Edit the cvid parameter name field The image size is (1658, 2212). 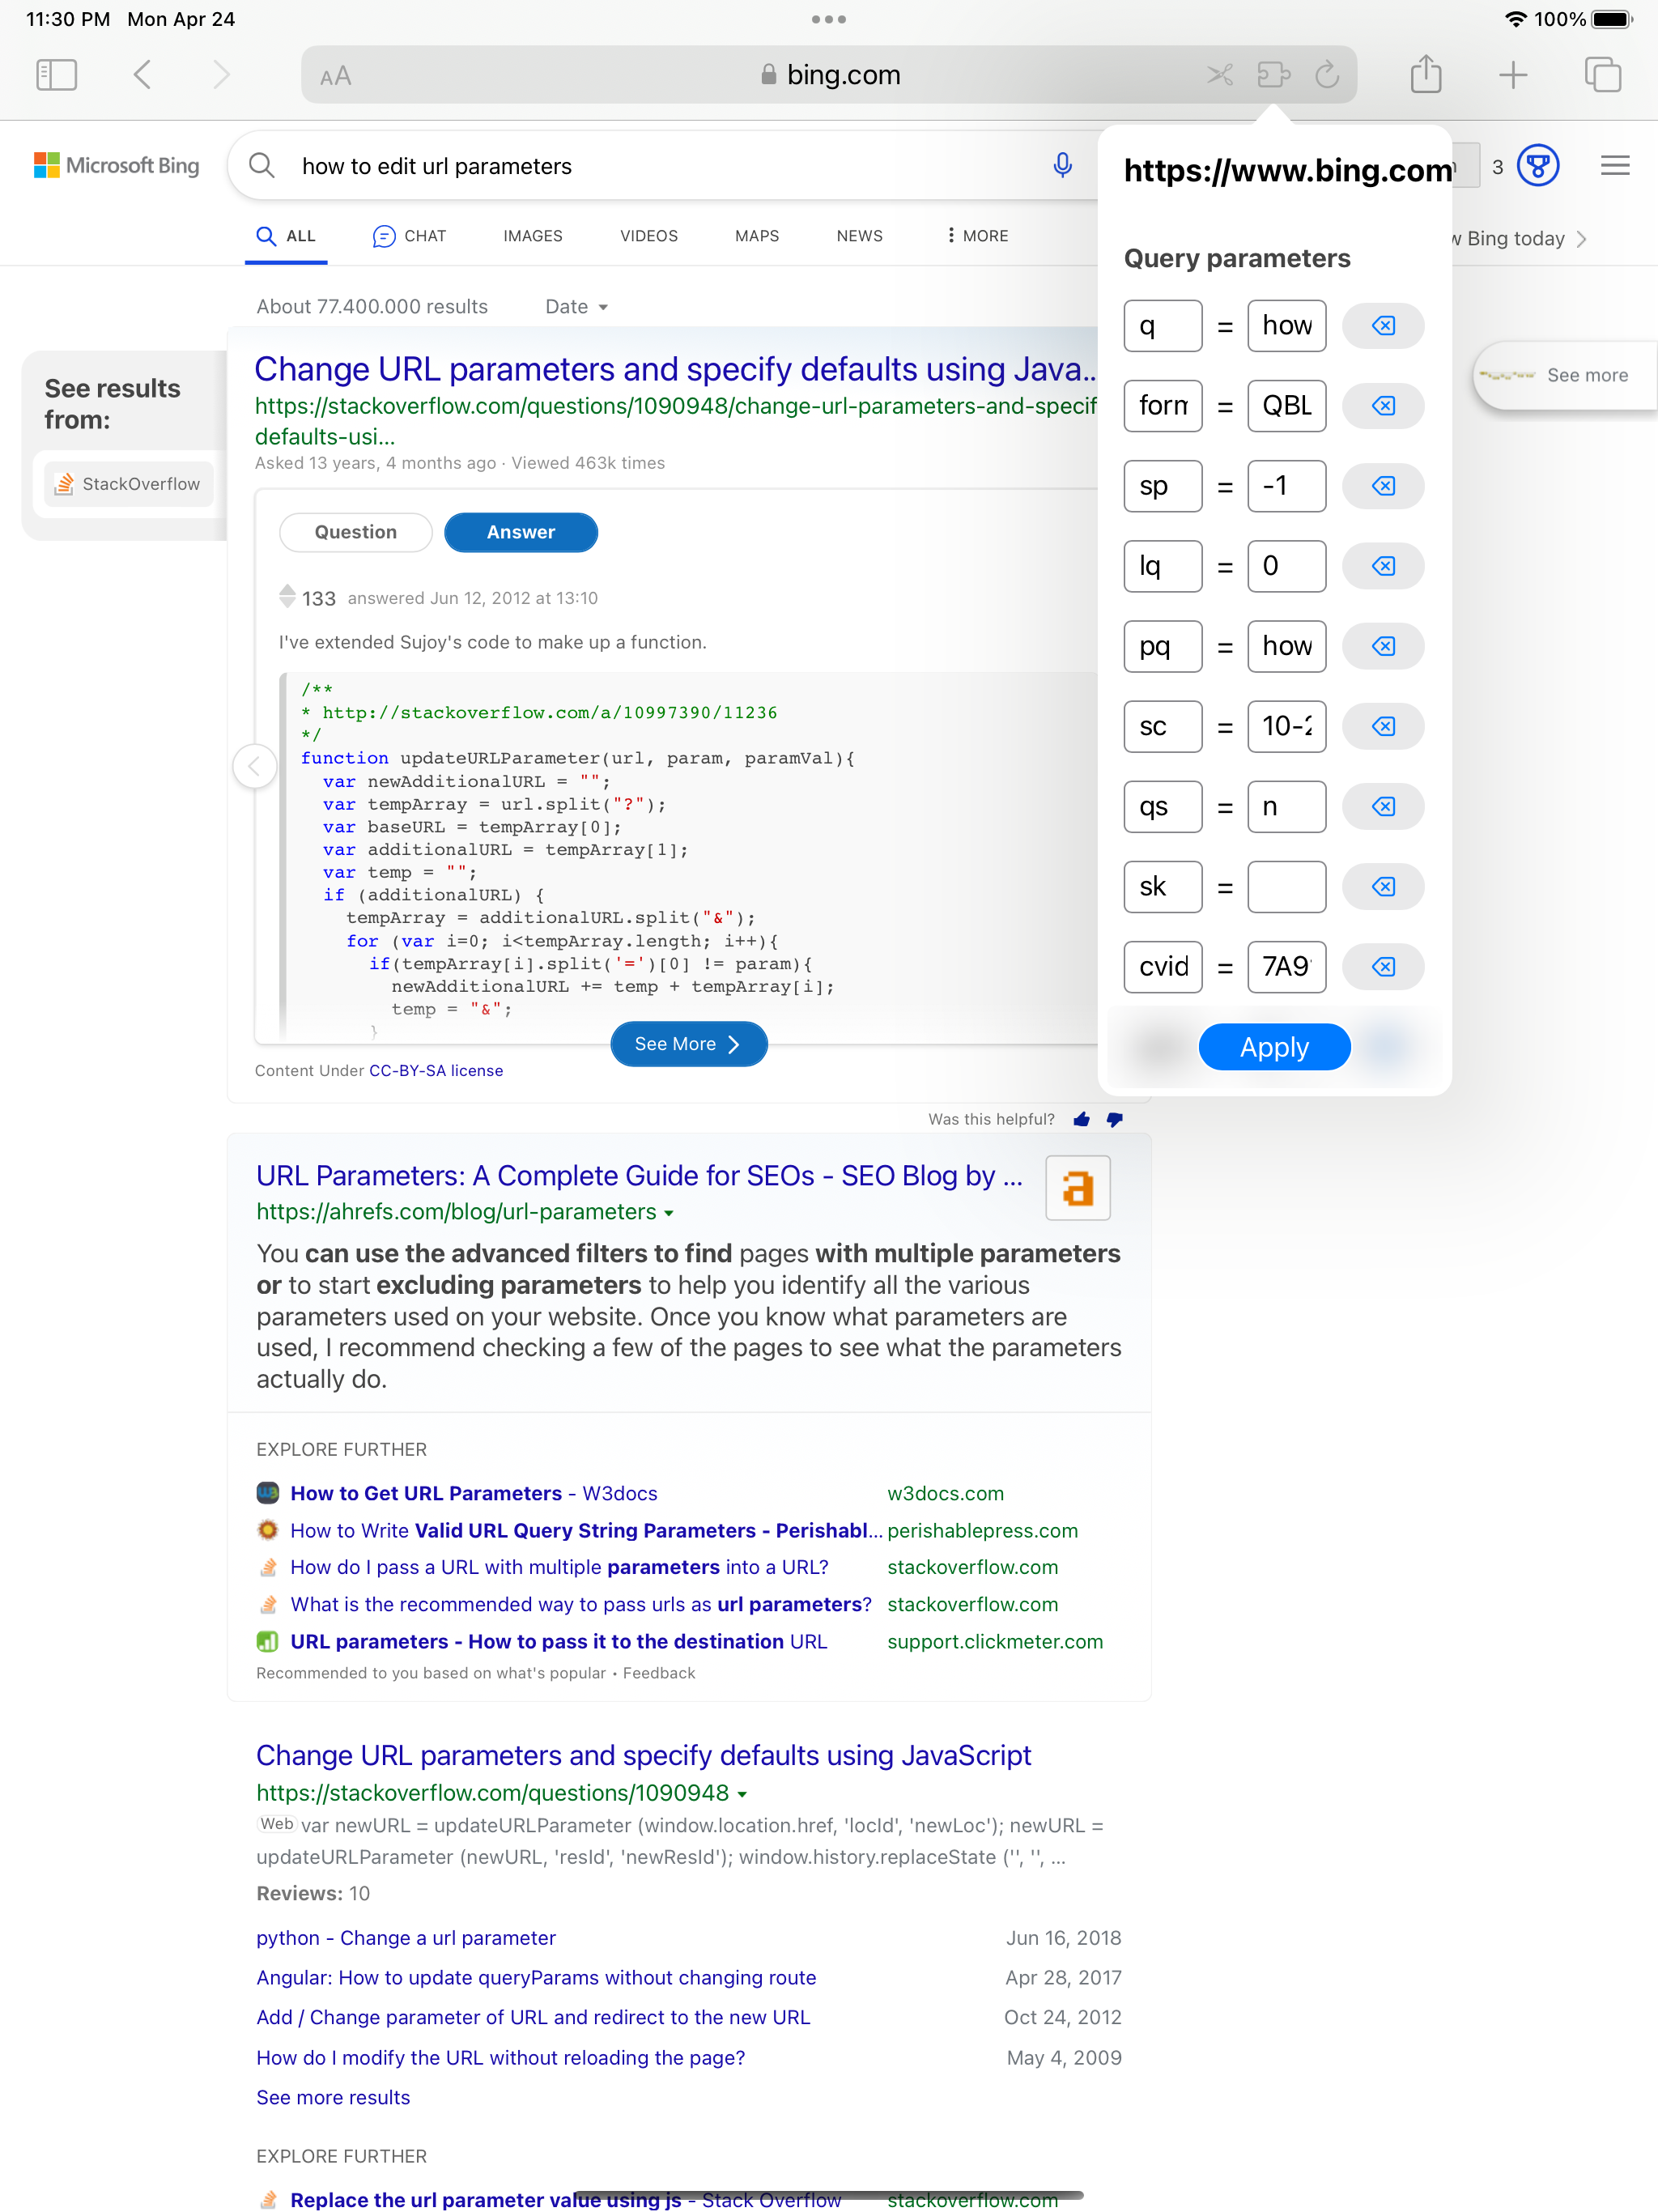point(1163,966)
